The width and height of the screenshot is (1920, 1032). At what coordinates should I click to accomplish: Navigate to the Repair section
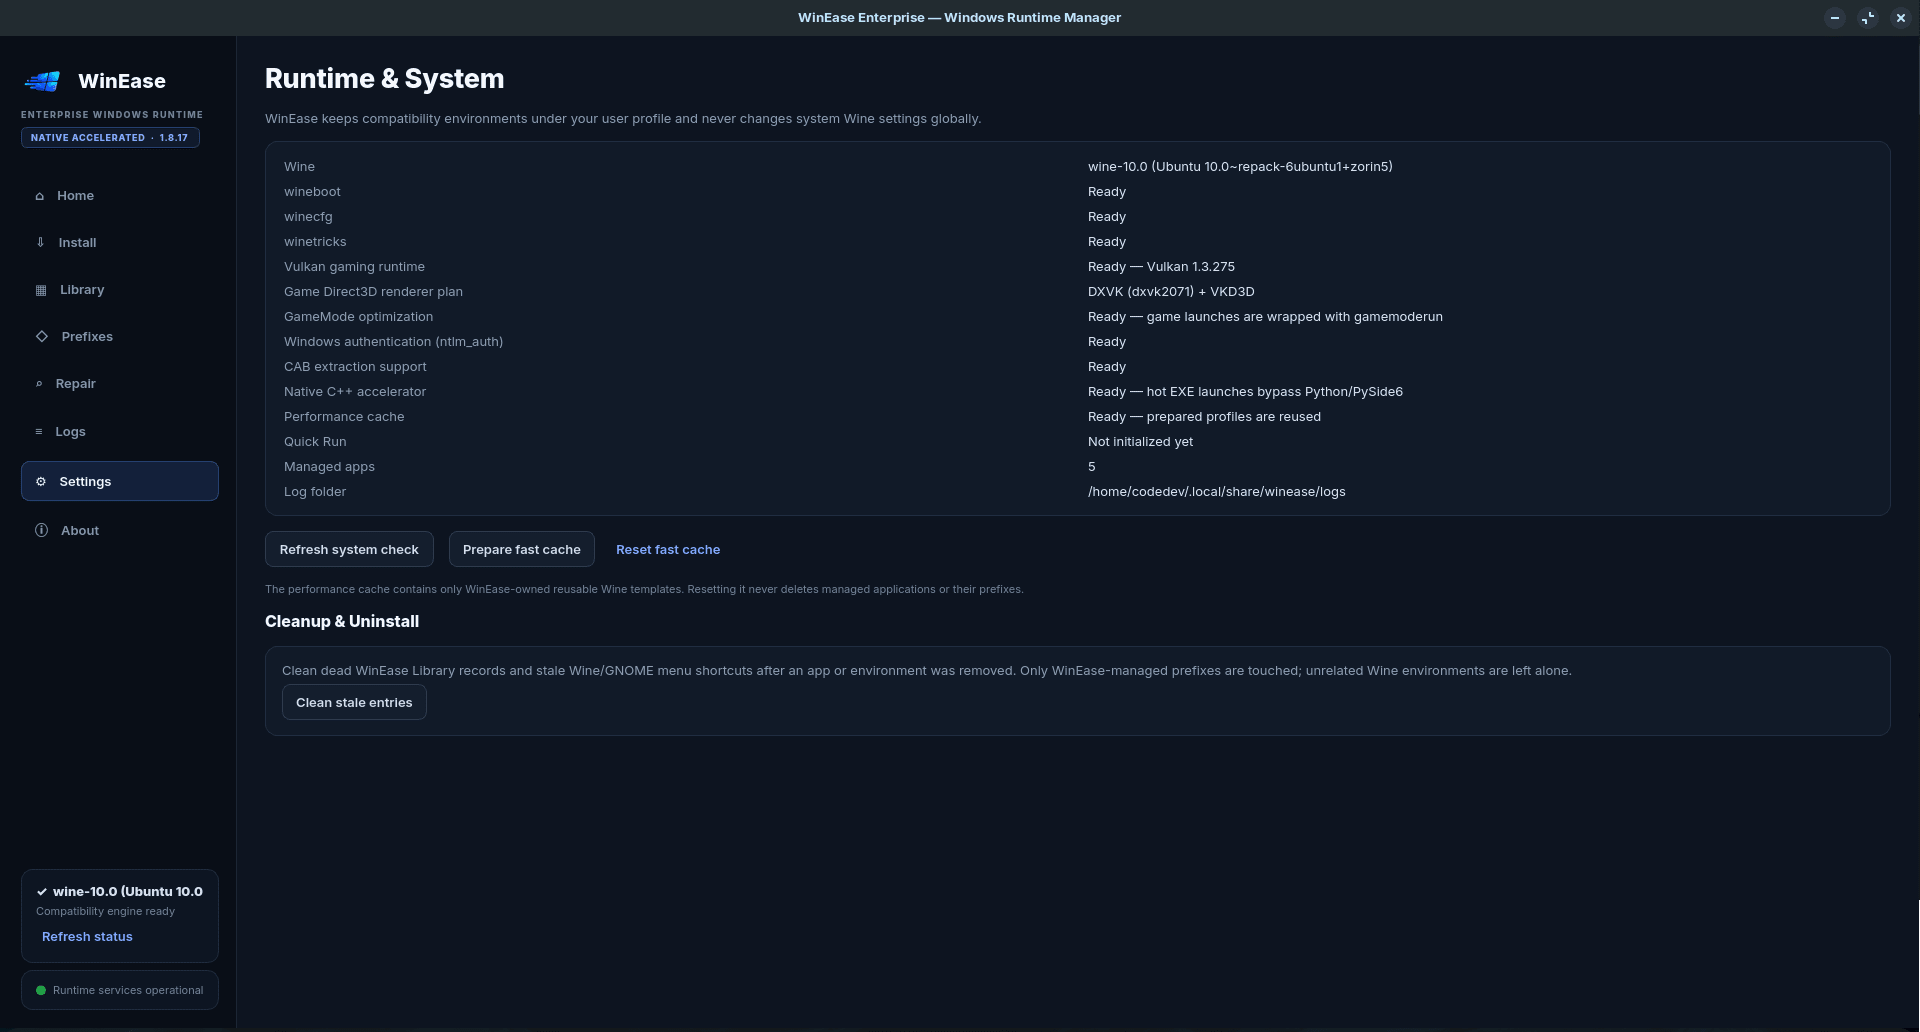click(x=120, y=384)
